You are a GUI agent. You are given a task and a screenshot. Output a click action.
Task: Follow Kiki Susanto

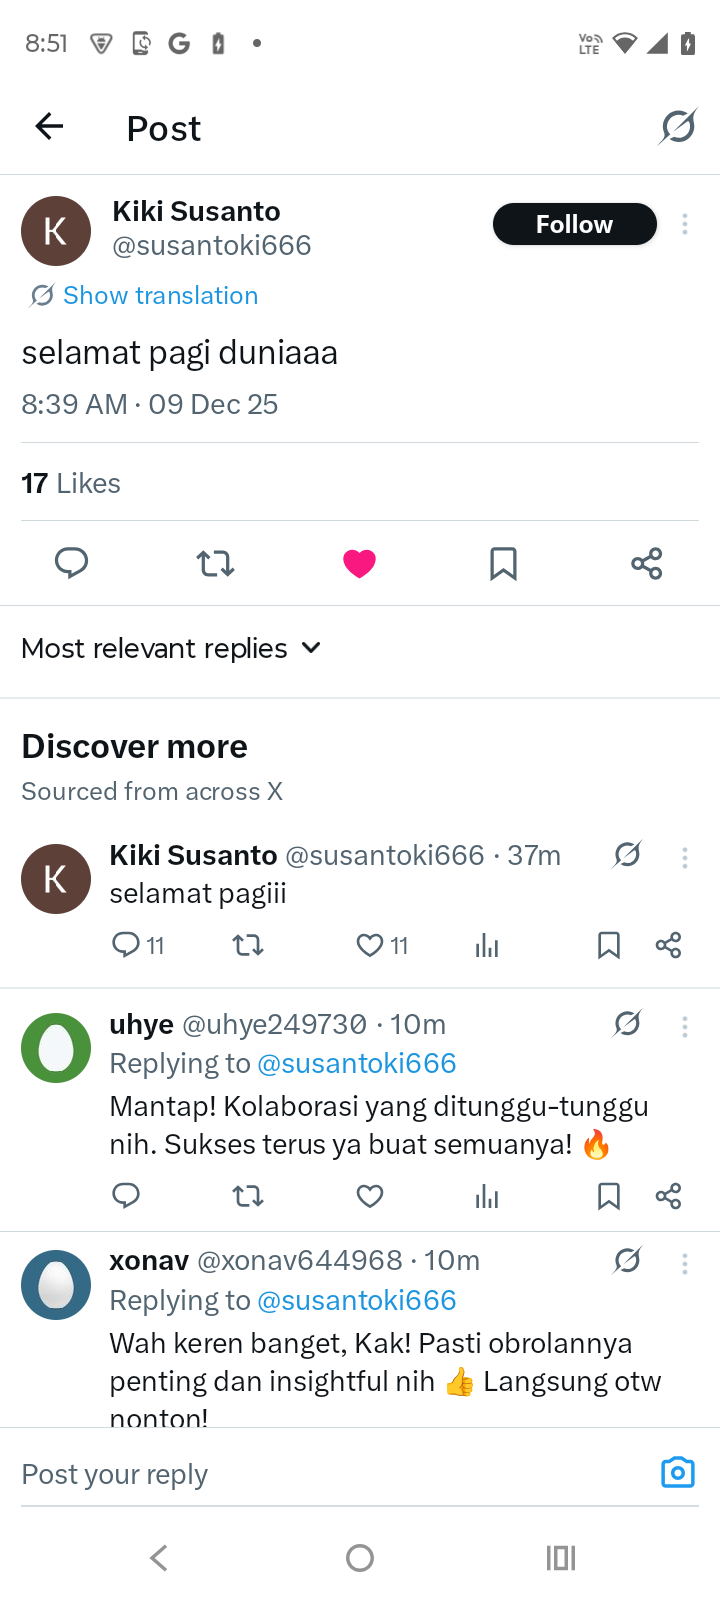point(574,224)
